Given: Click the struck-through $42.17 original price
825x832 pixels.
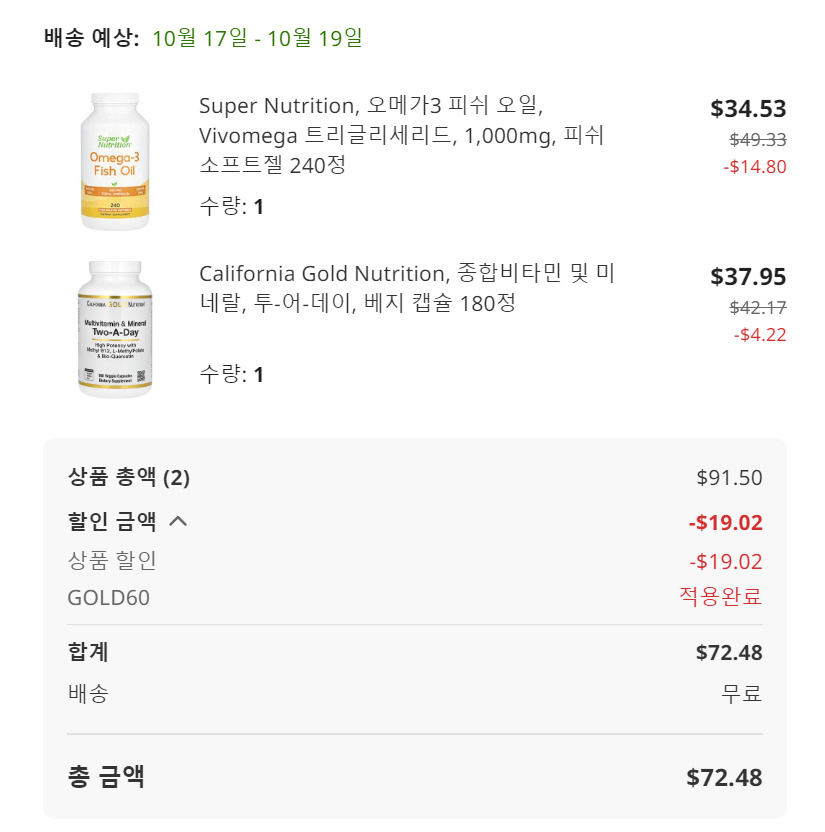Looking at the screenshot, I should (757, 308).
